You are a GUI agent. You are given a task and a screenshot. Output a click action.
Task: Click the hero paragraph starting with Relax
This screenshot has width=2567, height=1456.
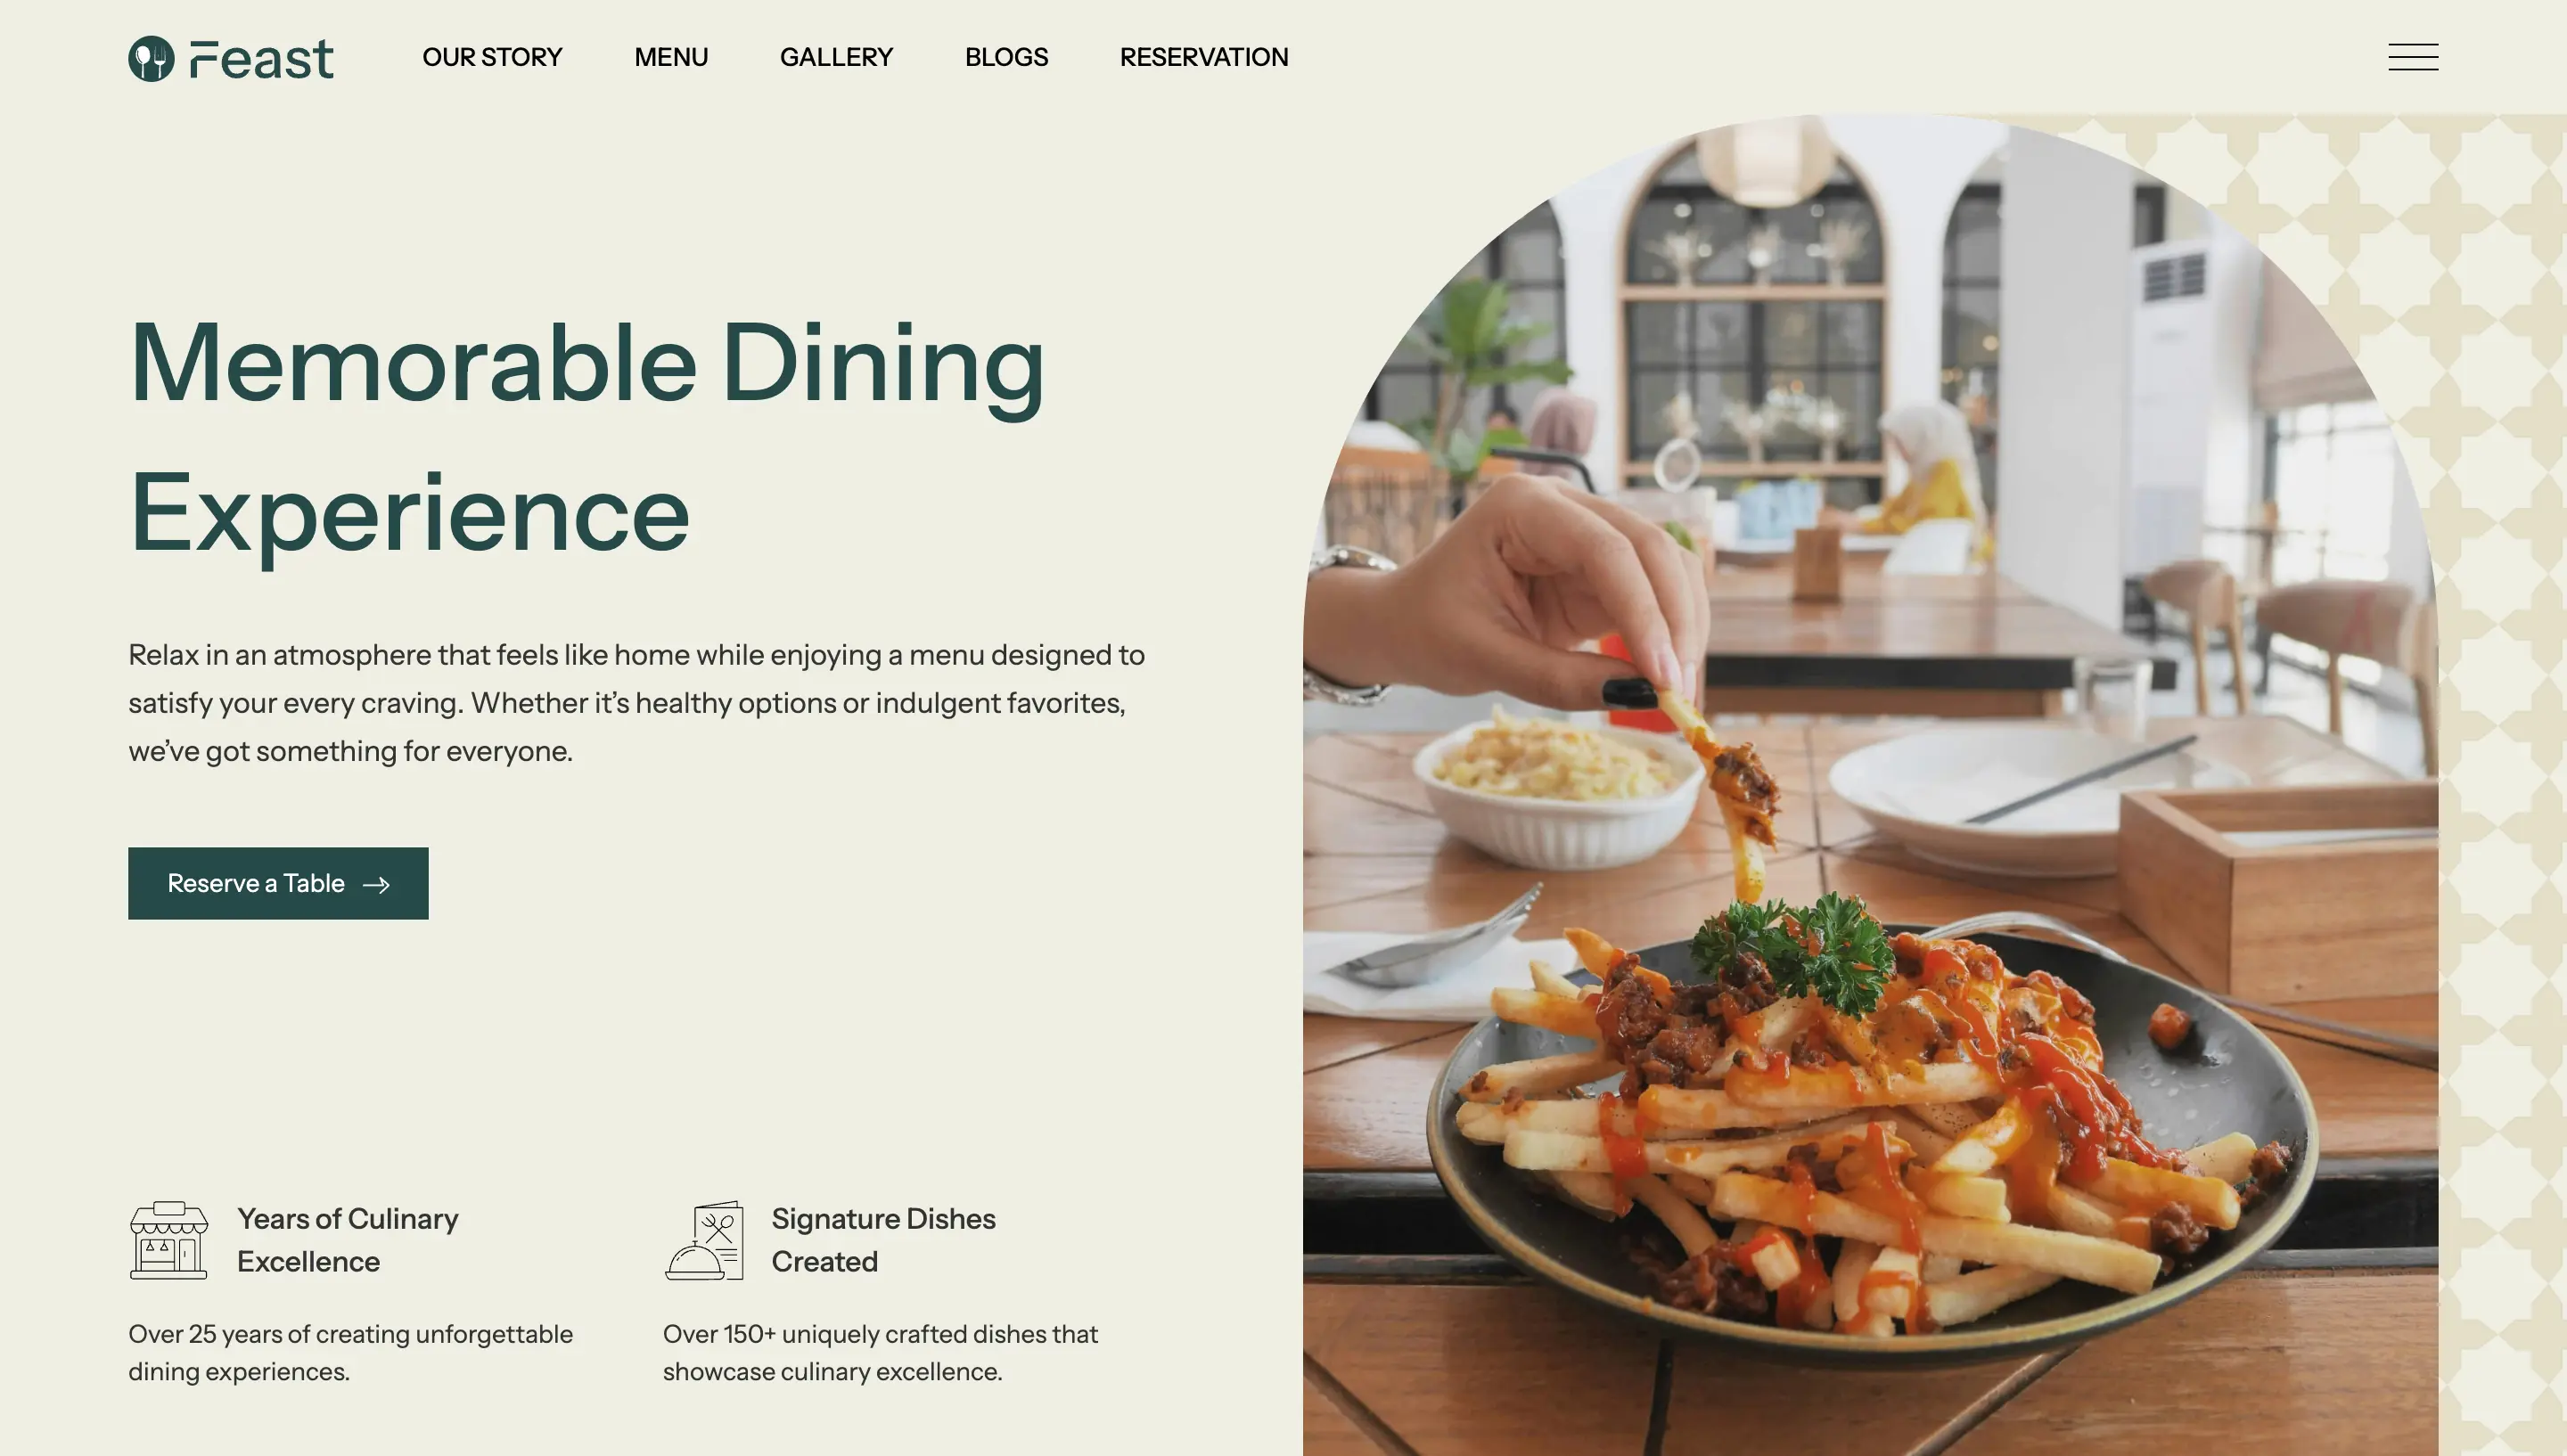point(637,703)
